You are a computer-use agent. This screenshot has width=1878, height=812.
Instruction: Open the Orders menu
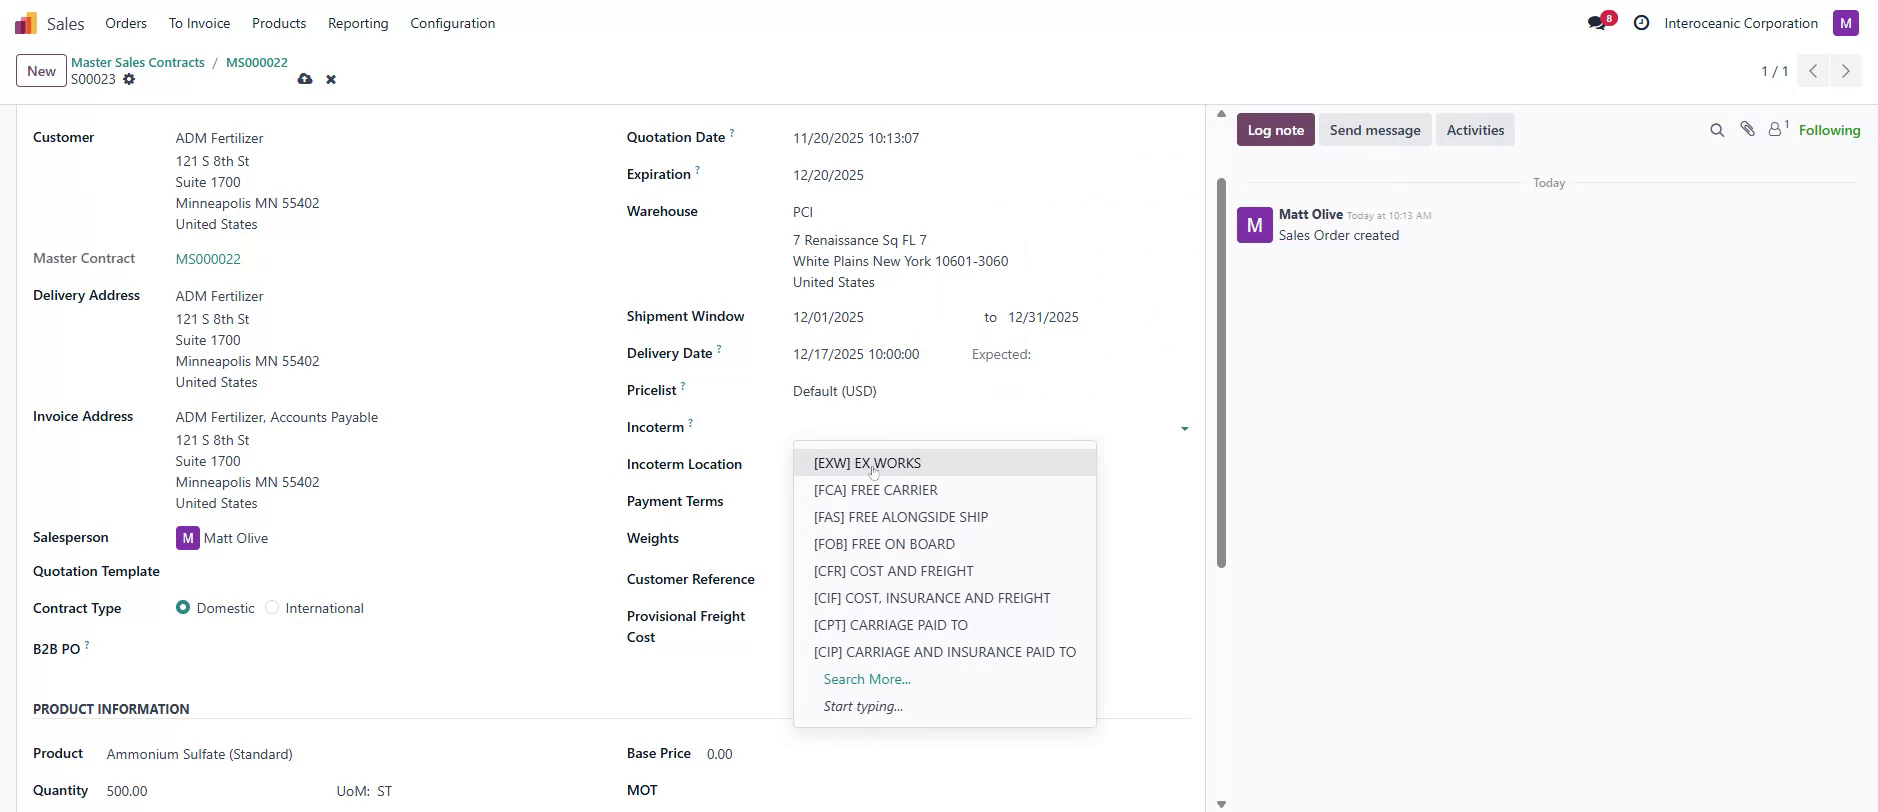pos(126,23)
